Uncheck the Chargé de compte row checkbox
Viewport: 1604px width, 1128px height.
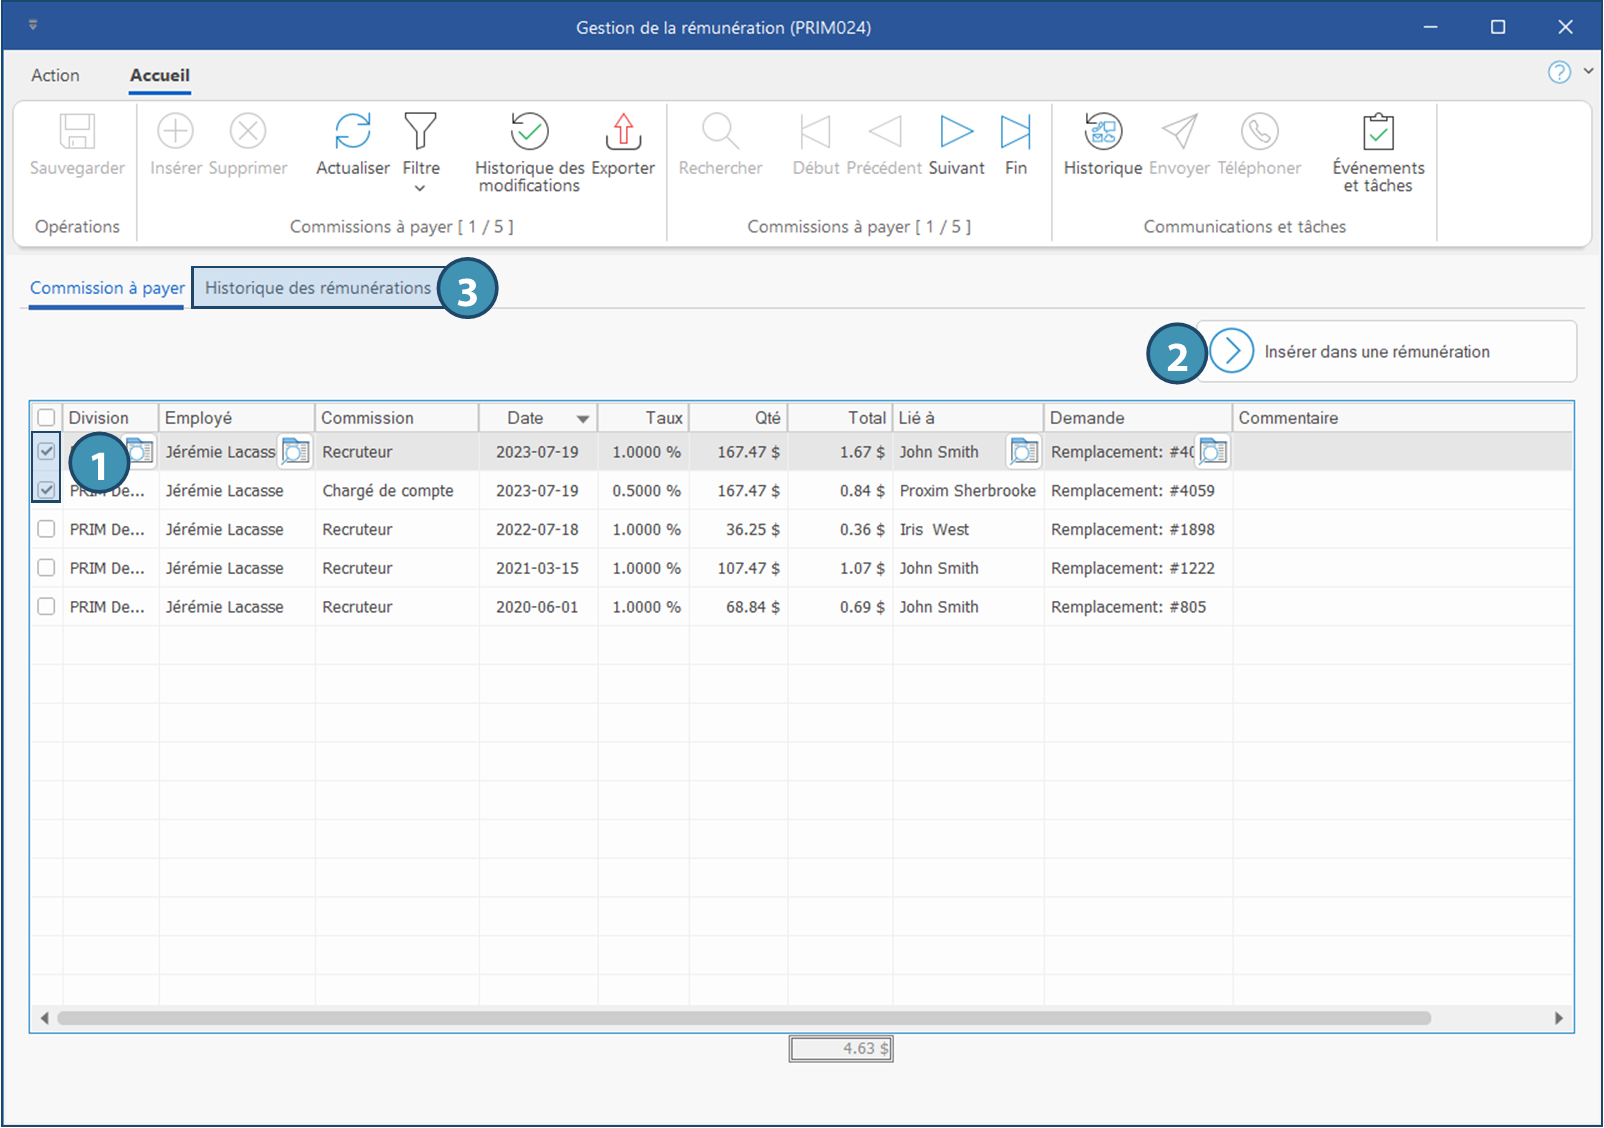(46, 490)
